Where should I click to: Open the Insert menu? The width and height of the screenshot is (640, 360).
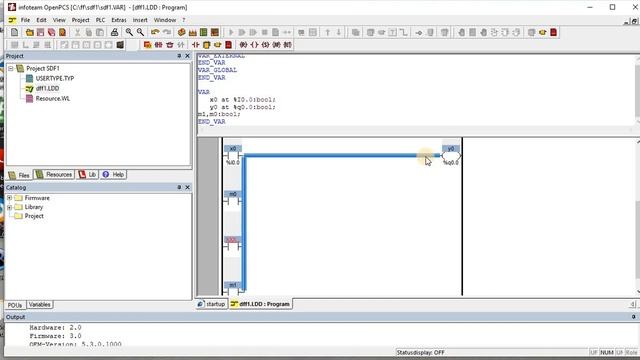140,20
